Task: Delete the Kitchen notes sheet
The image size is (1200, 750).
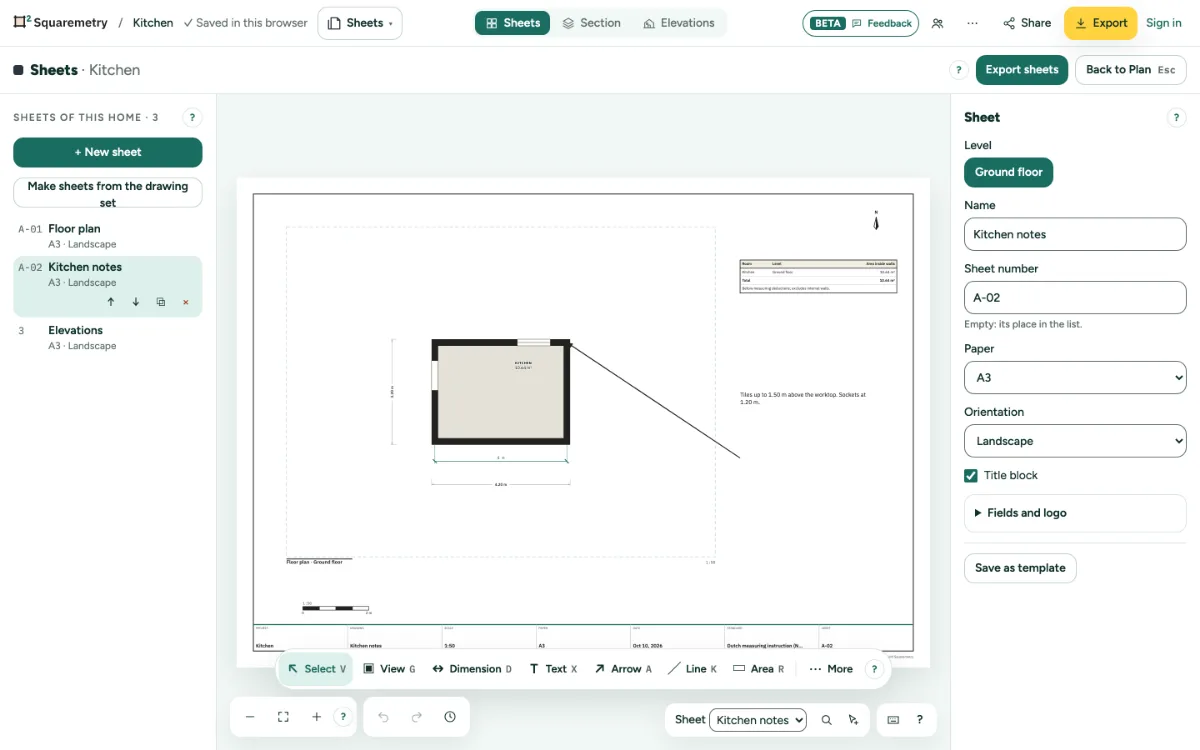Action: pyautogui.click(x=186, y=302)
